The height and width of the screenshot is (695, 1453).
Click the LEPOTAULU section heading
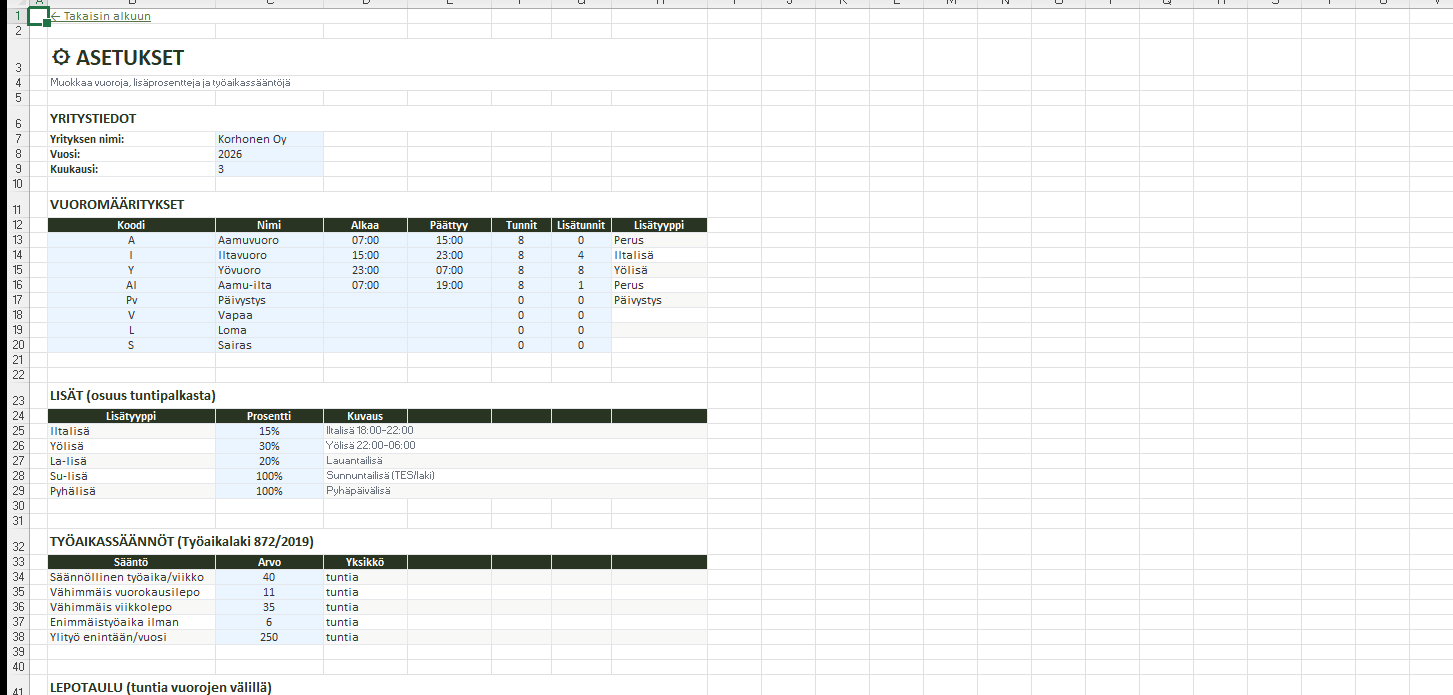tap(160, 687)
